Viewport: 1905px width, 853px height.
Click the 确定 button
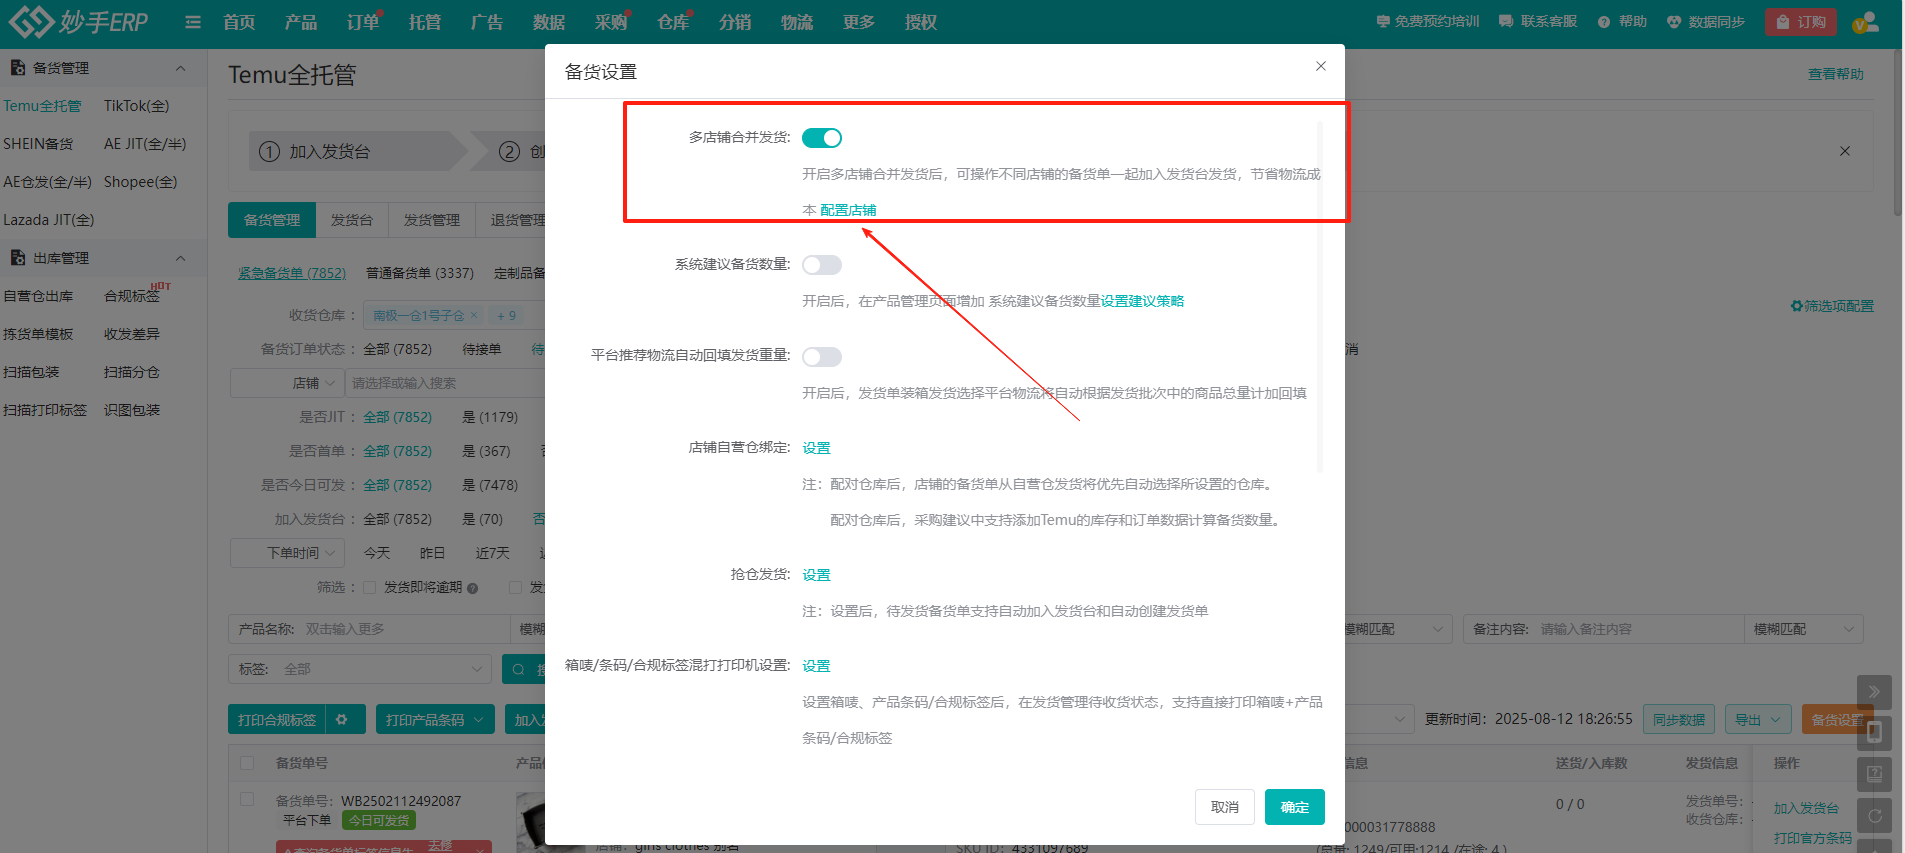(1295, 807)
